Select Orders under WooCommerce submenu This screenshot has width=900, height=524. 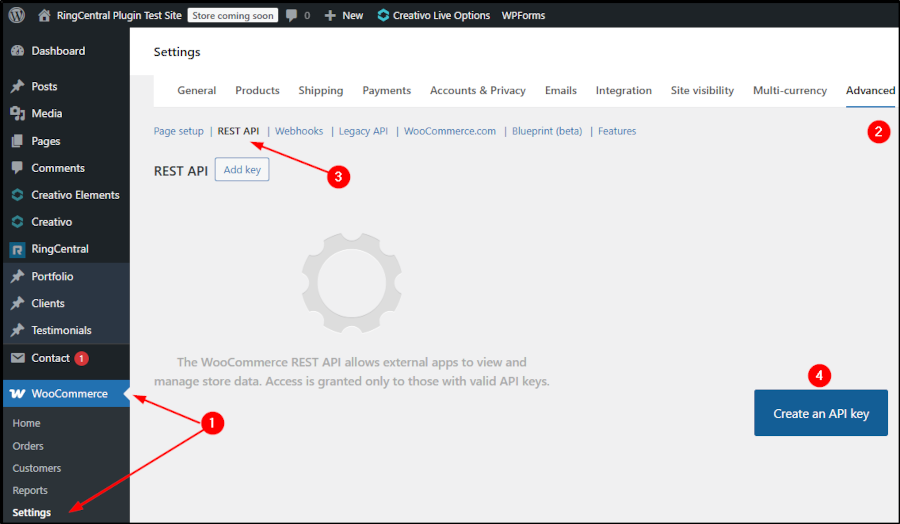coord(28,446)
